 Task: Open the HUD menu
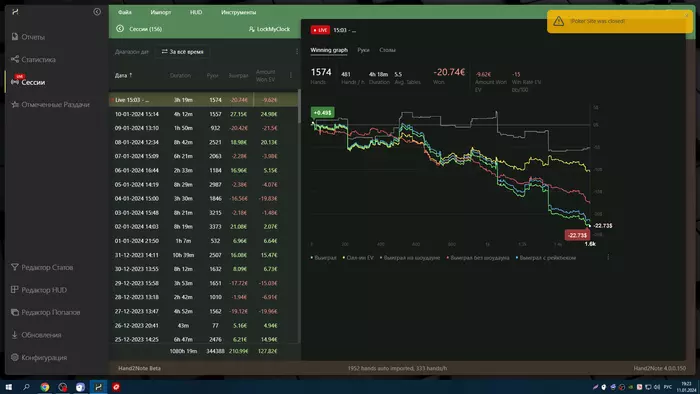point(196,12)
